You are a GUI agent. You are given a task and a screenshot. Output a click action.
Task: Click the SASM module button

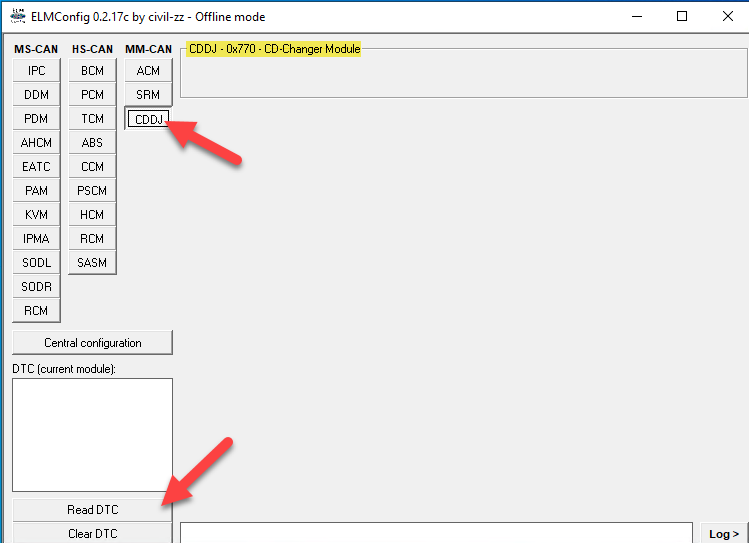coord(92,263)
